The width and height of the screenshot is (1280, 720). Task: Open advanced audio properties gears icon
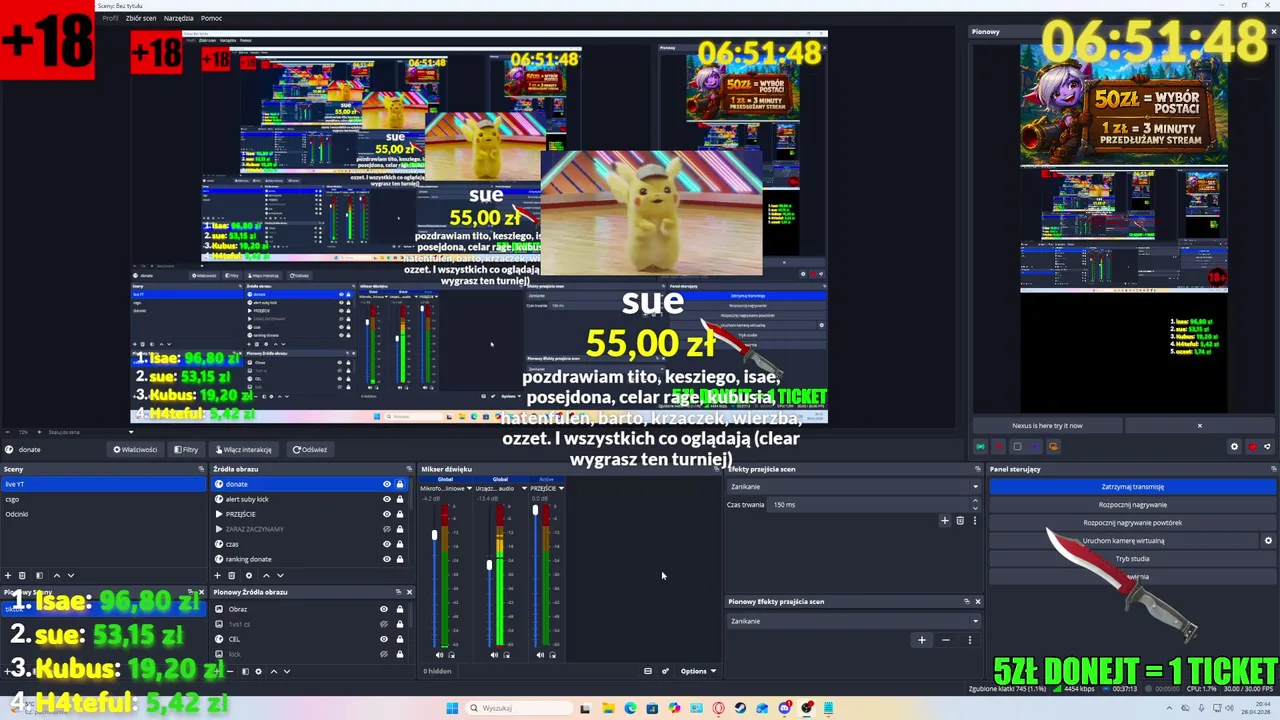point(665,671)
